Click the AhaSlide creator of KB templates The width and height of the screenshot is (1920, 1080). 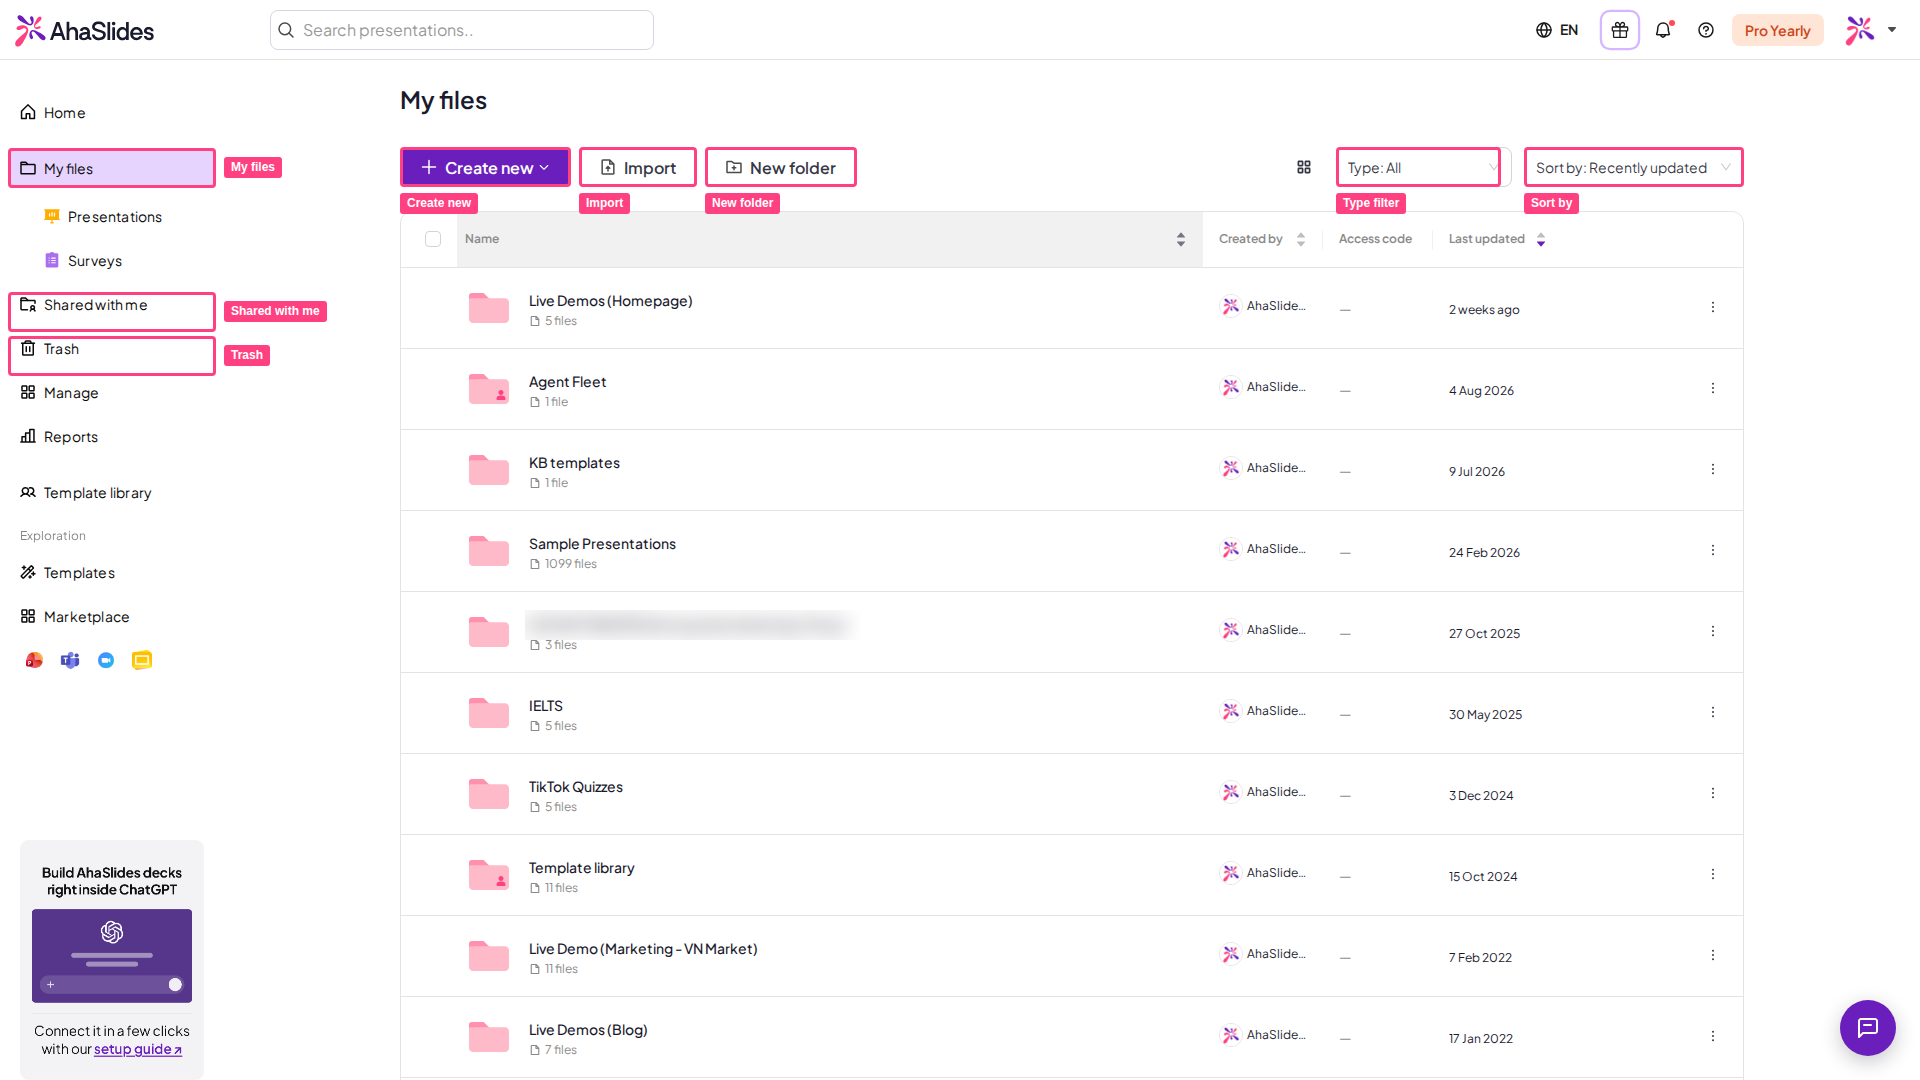(1263, 468)
